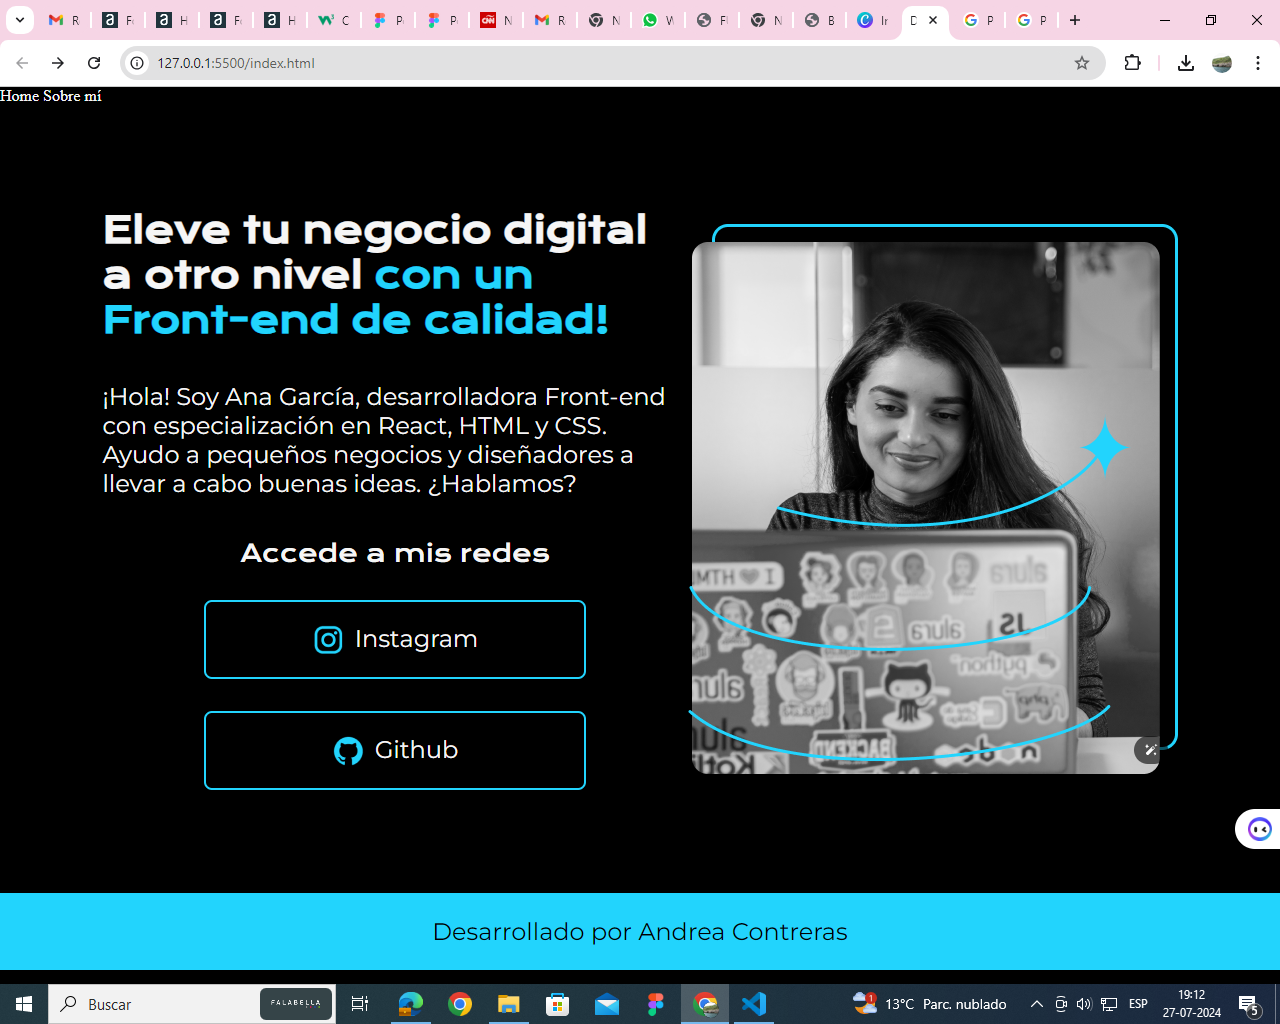Open network settings tray icon
Image resolution: width=1280 pixels, height=1024 pixels.
tap(1109, 1004)
